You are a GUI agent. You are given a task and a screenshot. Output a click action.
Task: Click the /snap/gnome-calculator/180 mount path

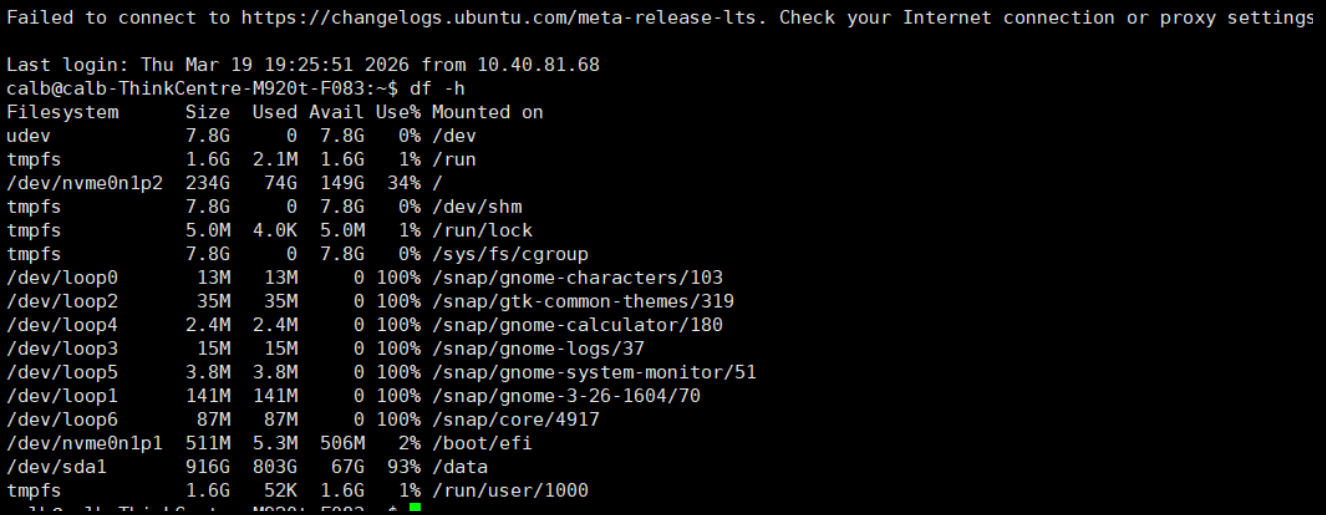[577, 325]
